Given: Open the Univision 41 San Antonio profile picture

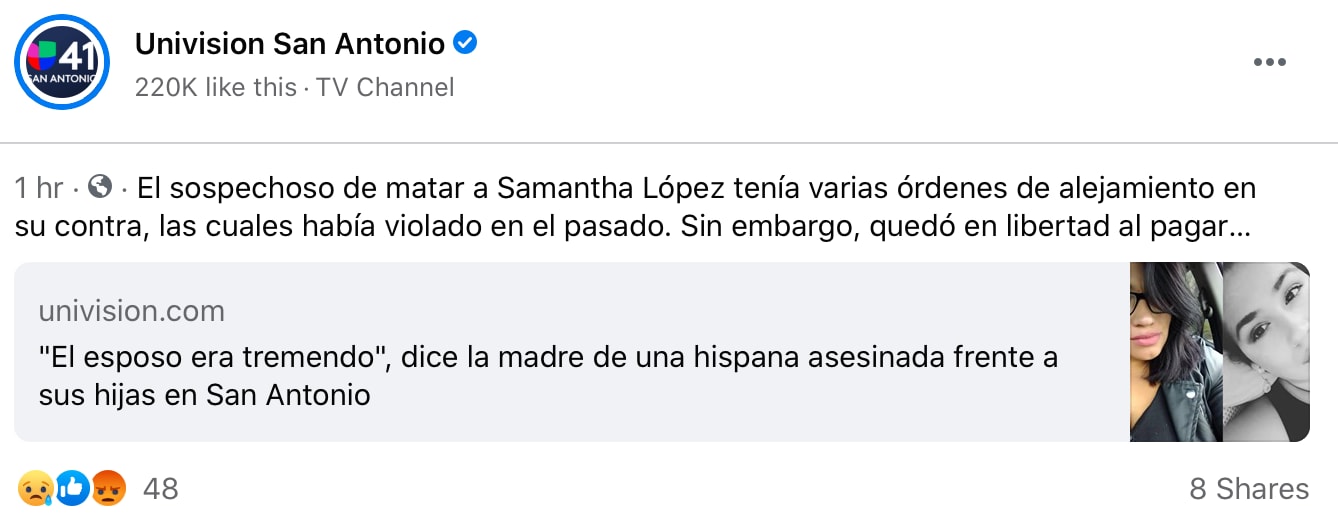Looking at the screenshot, I should 62,62.
